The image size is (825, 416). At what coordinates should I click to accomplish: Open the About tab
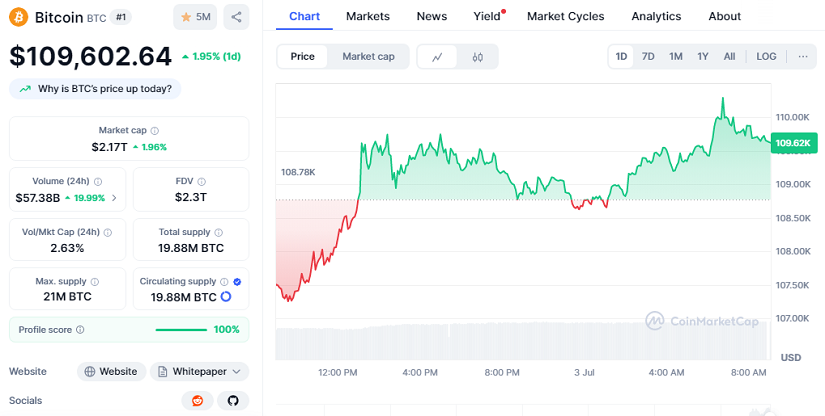(x=725, y=16)
